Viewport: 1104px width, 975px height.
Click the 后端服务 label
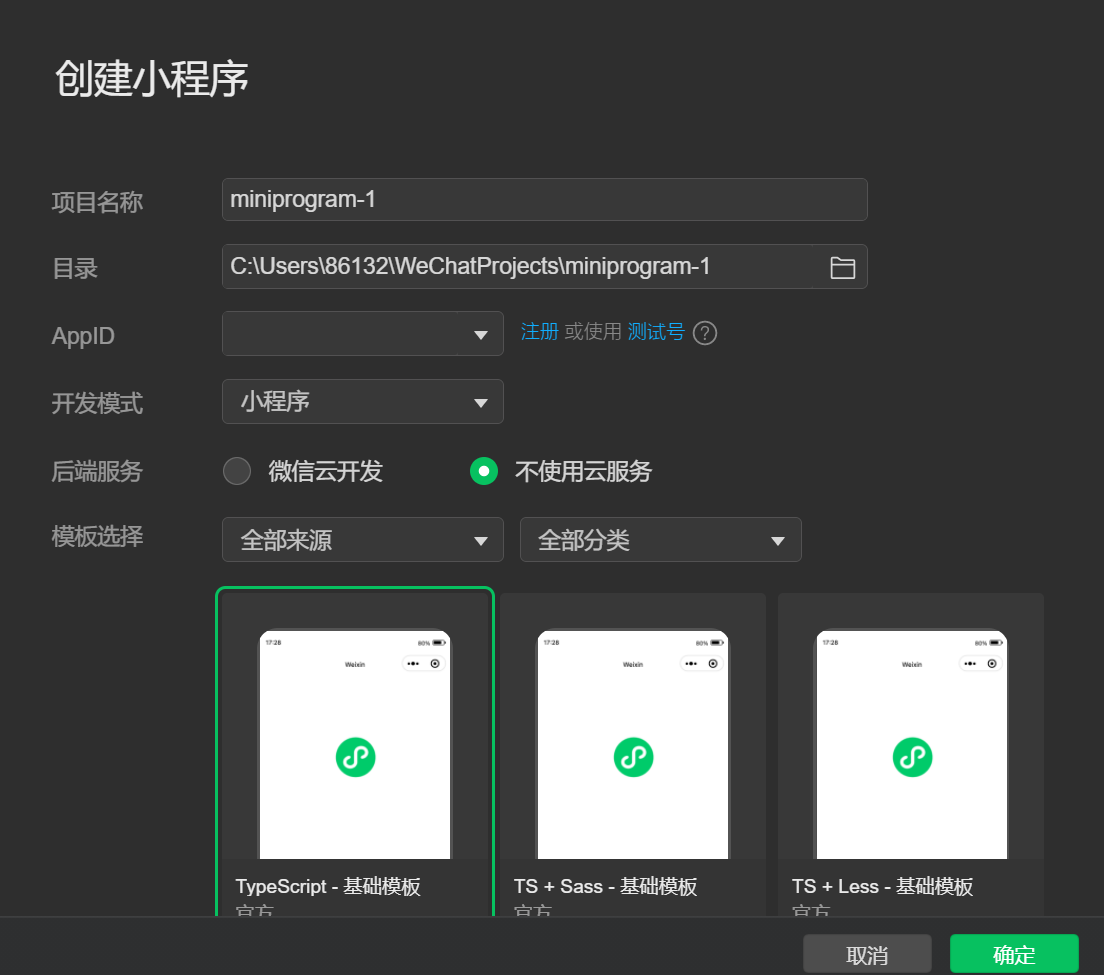[x=97, y=471]
